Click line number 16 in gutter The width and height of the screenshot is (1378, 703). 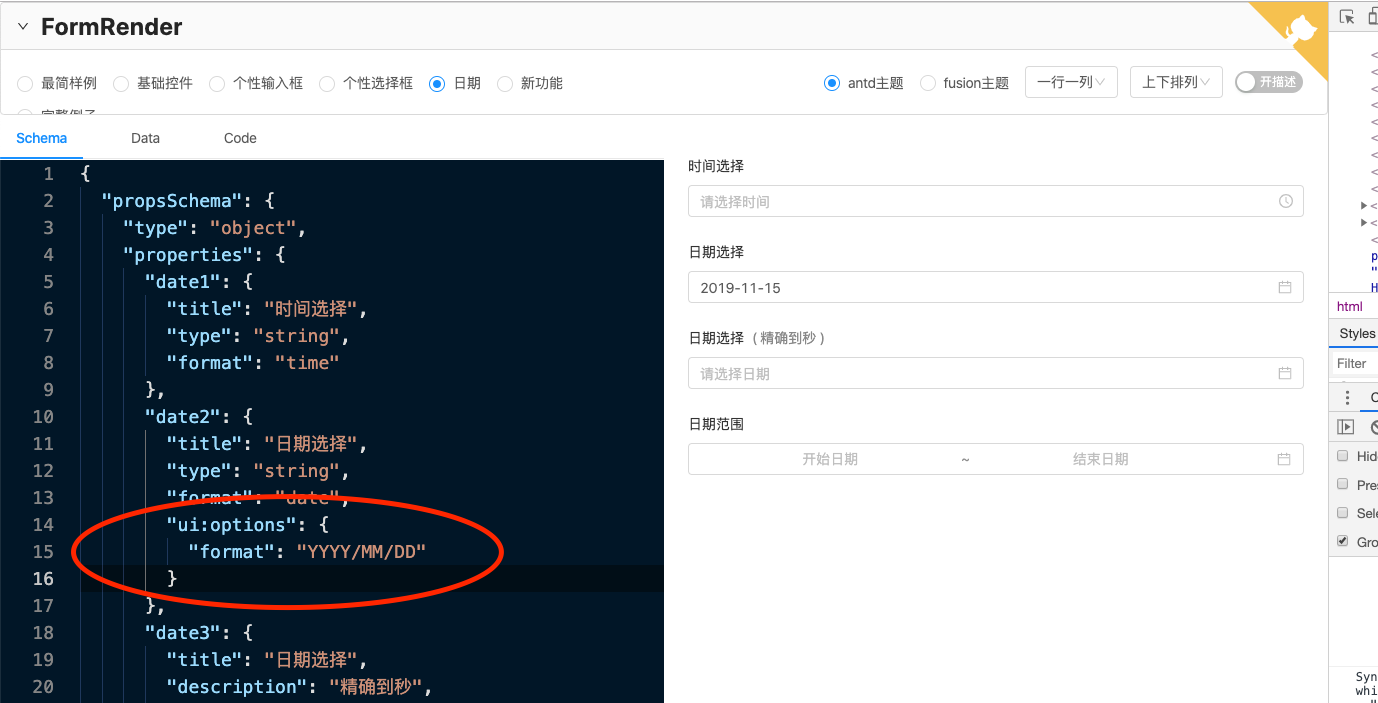[x=43, y=579]
